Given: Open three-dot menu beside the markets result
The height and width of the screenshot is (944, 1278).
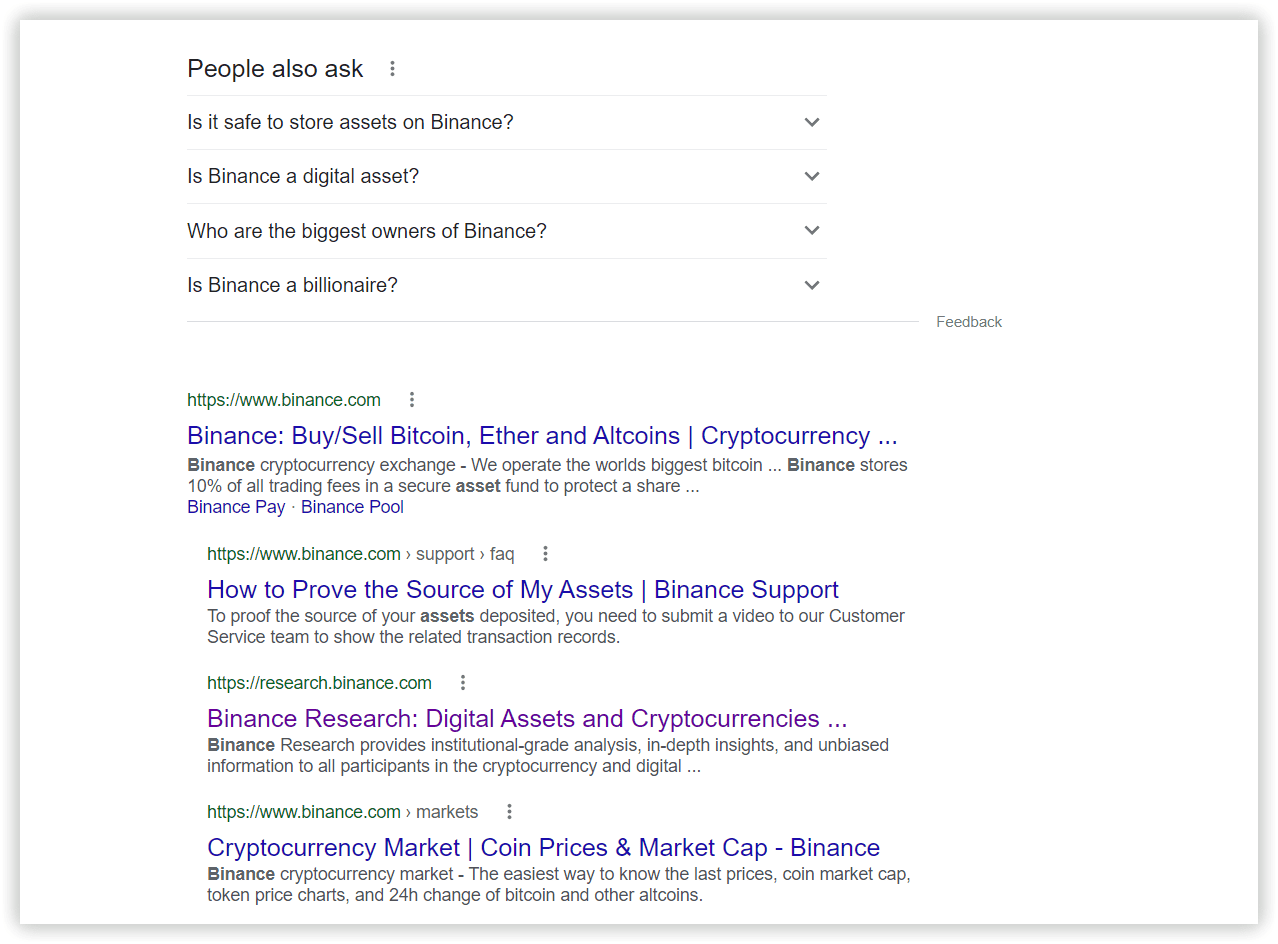Looking at the screenshot, I should tap(509, 812).
